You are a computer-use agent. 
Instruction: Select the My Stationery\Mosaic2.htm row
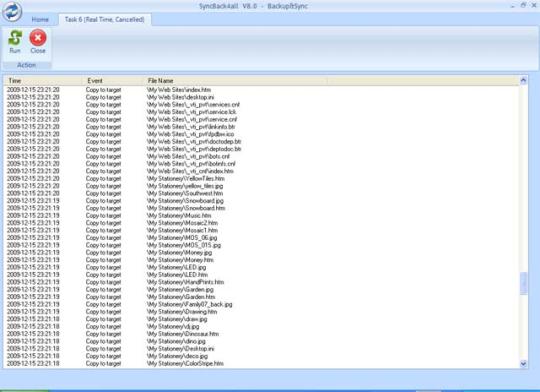[x=261, y=223]
